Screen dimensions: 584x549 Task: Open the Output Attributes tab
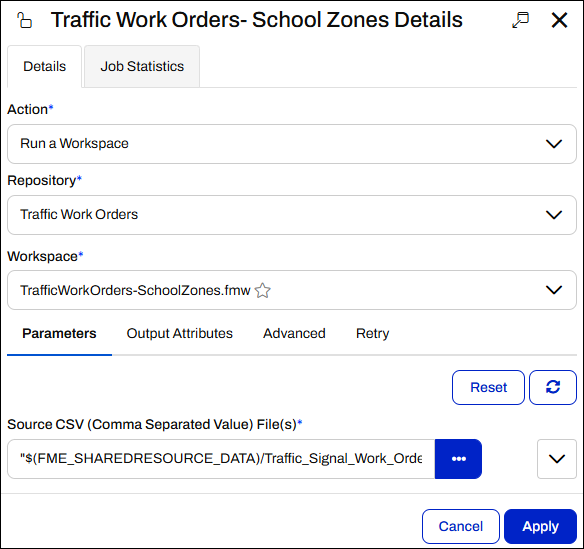(x=180, y=333)
